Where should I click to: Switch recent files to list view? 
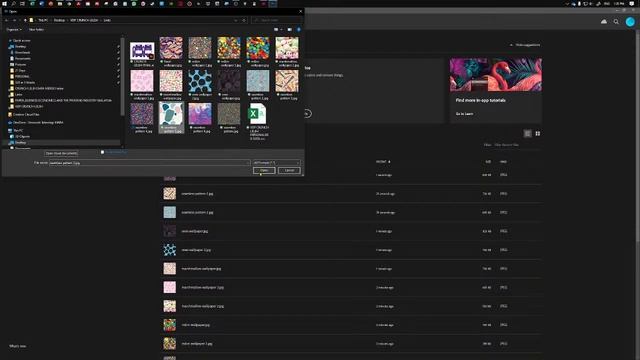tap(527, 133)
